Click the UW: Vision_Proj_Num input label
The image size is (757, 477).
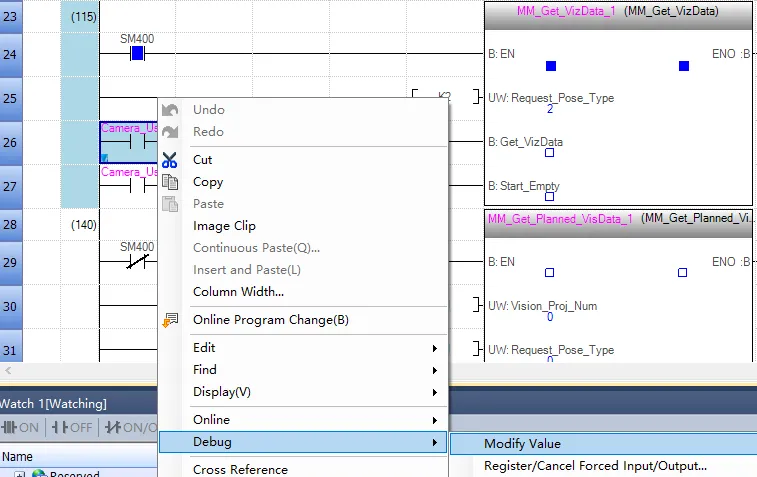click(543, 306)
